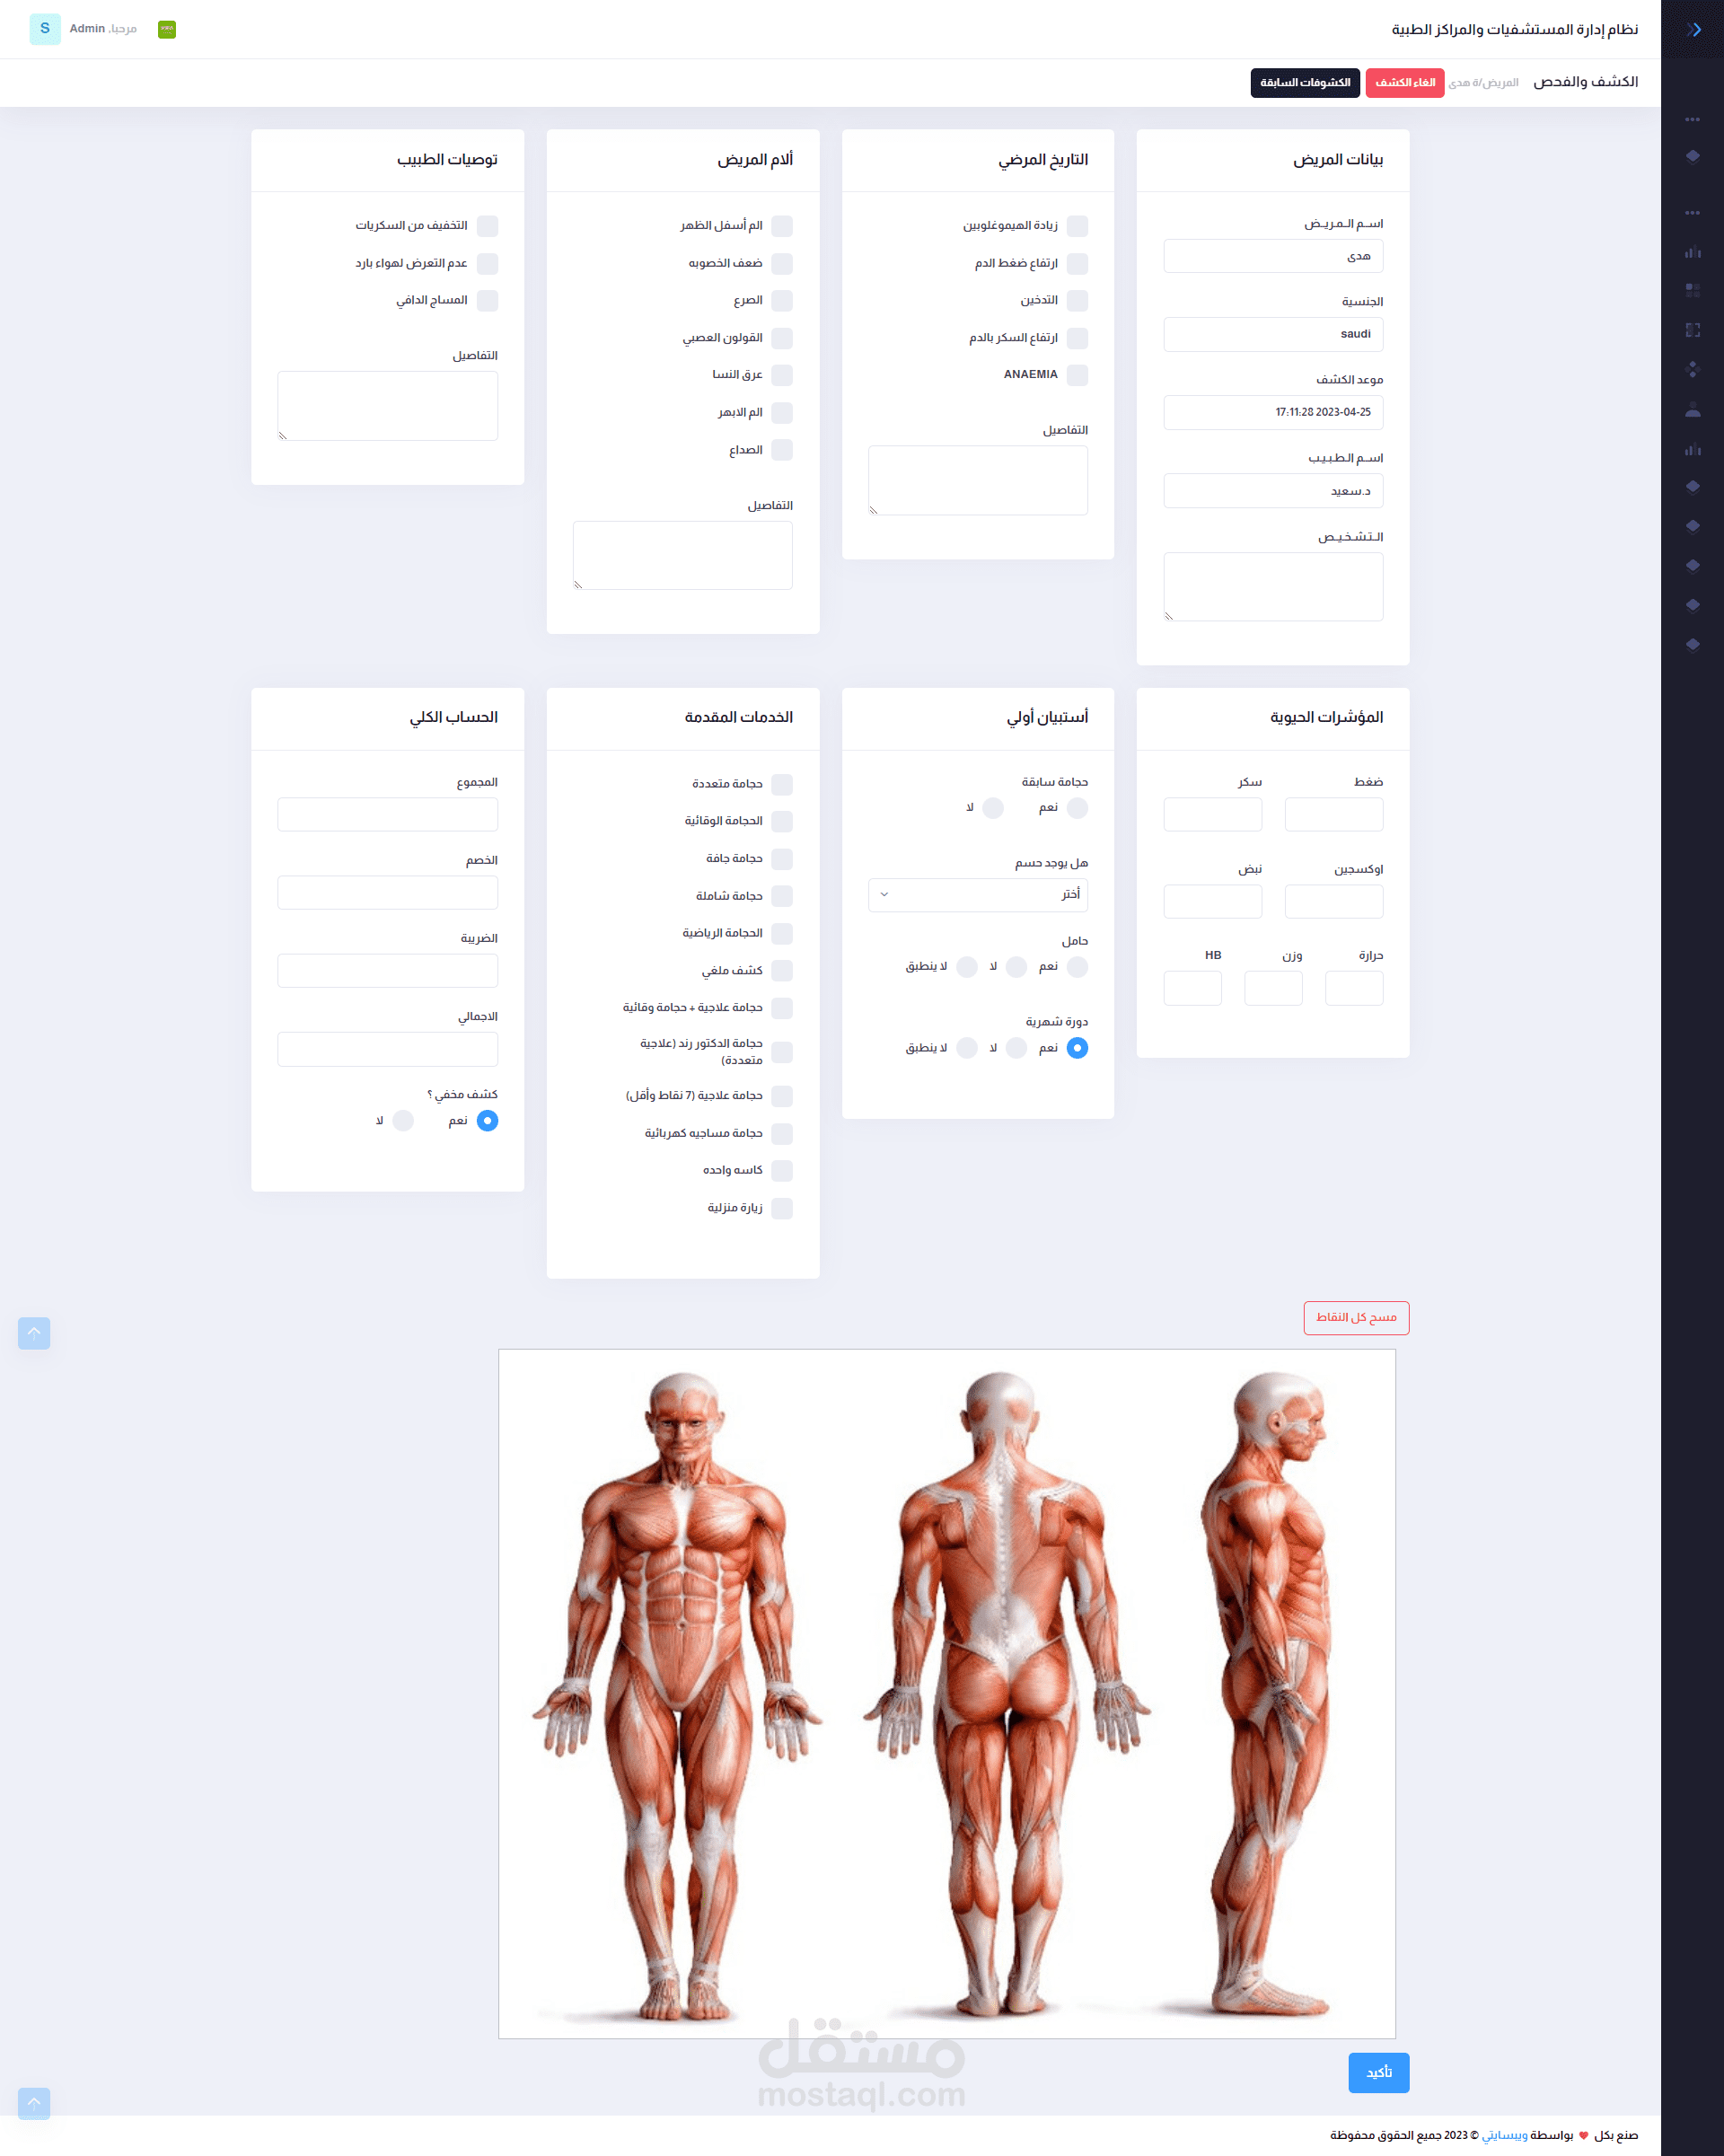Click the four-diamonds sidebar icon
The height and width of the screenshot is (2156, 1724).
pos(1692,369)
